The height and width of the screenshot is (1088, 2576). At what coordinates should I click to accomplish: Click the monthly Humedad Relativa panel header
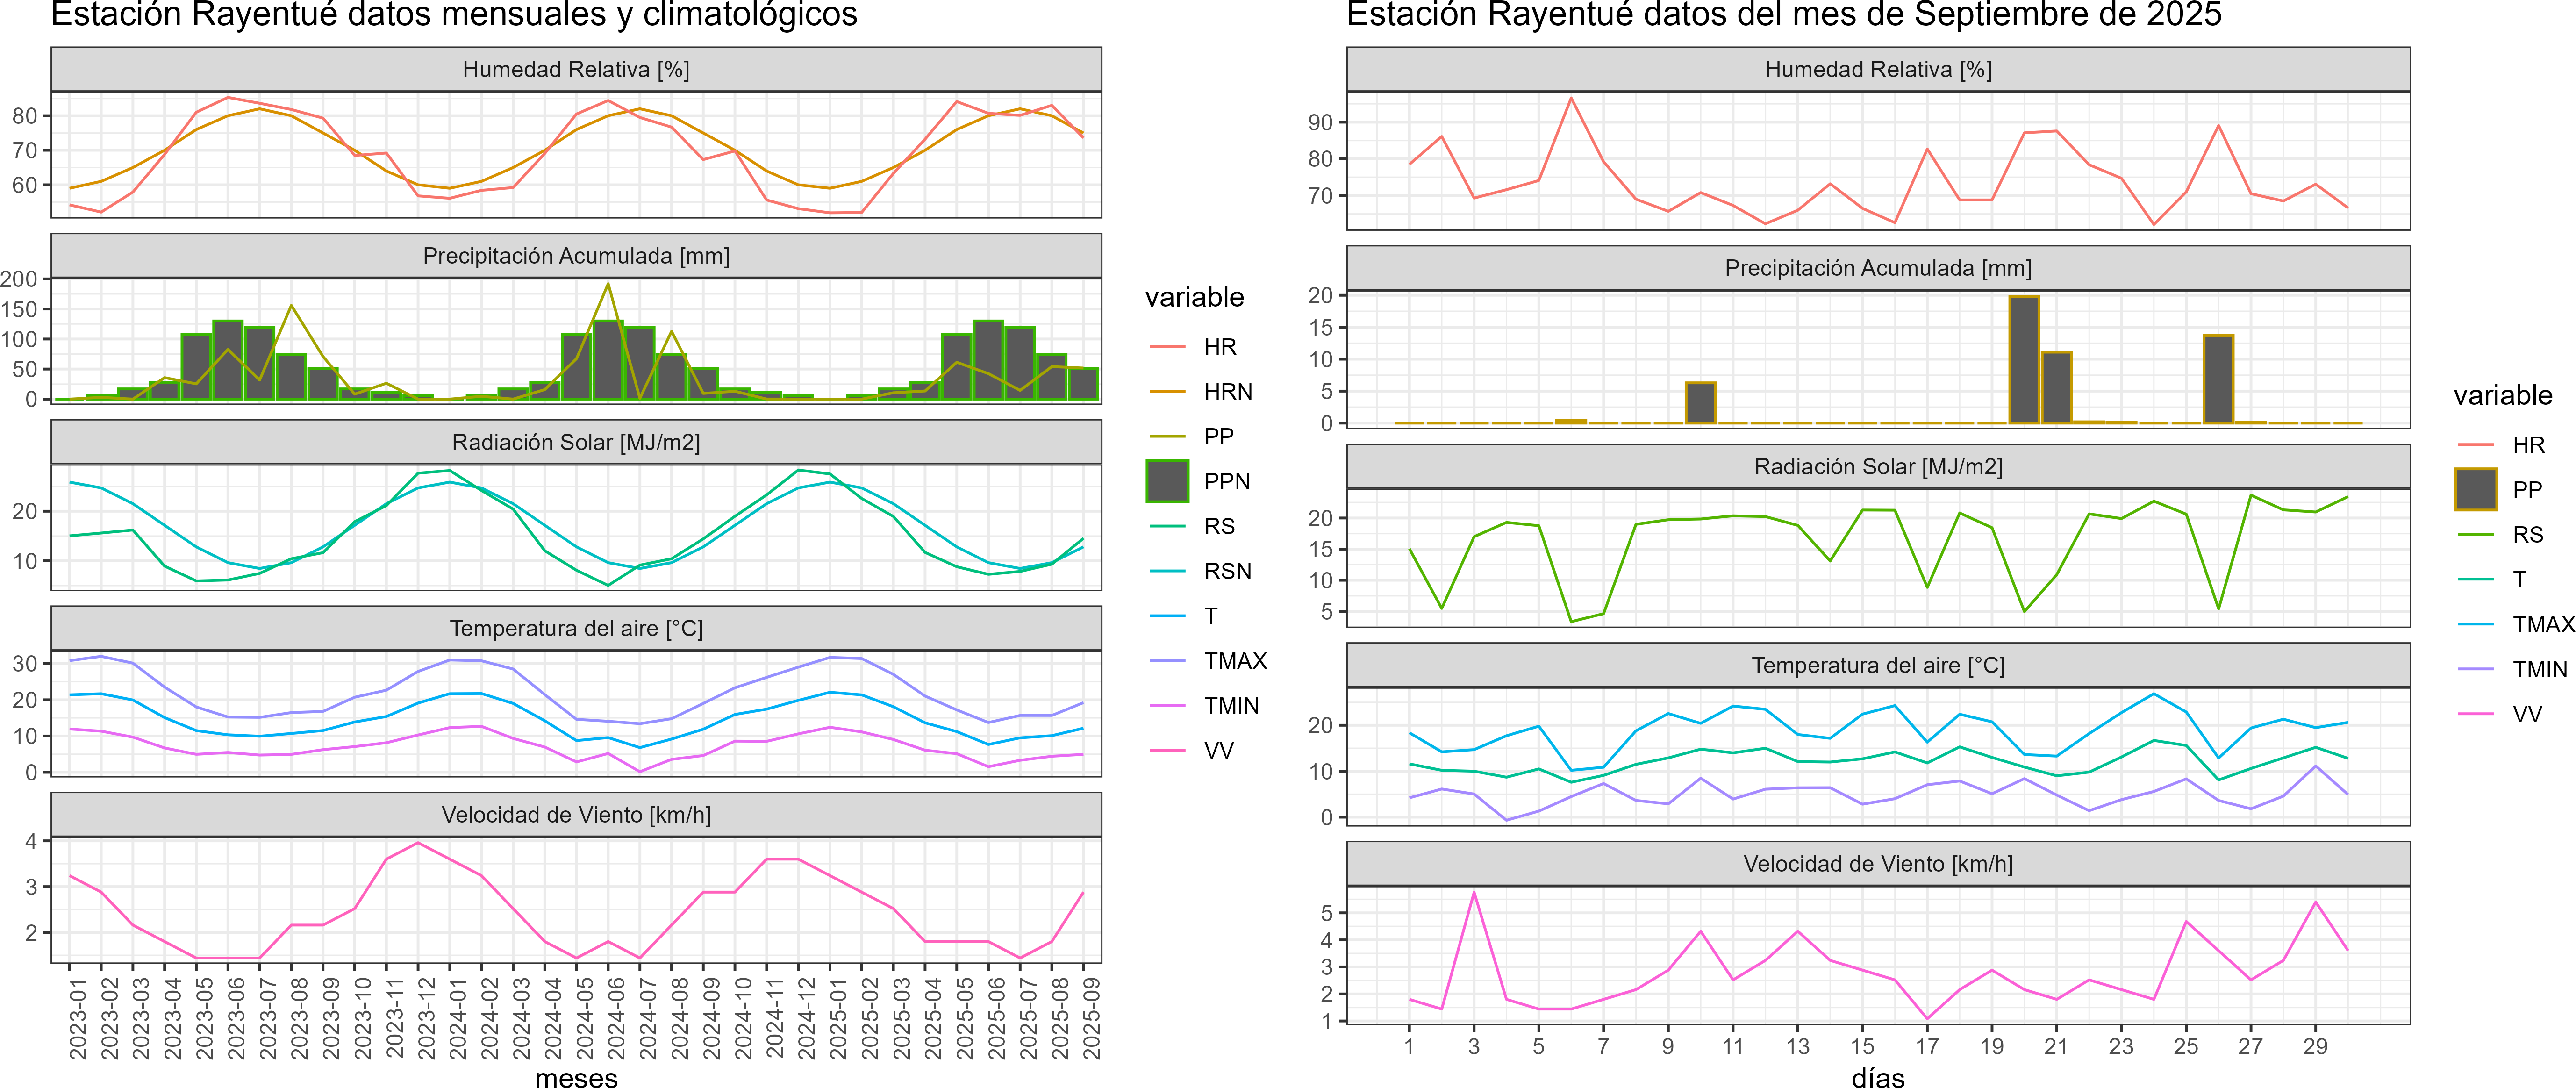coord(576,69)
